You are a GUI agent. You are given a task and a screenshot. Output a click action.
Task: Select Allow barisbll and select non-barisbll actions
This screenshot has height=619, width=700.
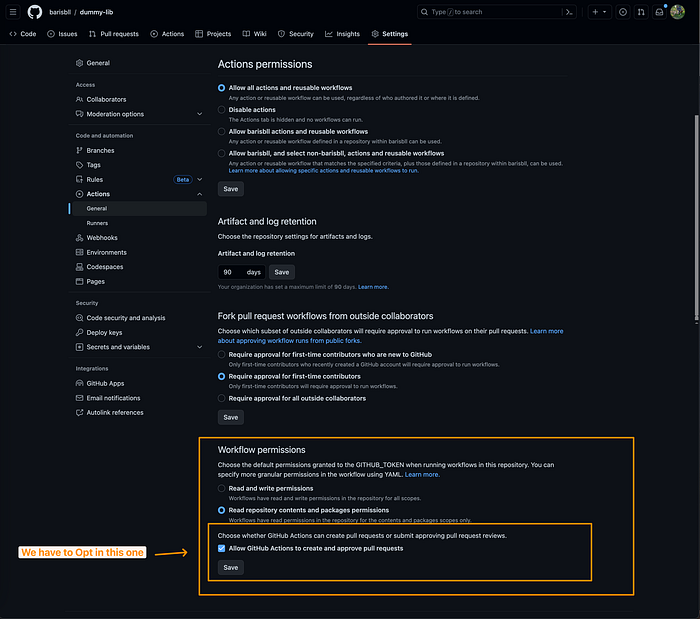click(221, 154)
